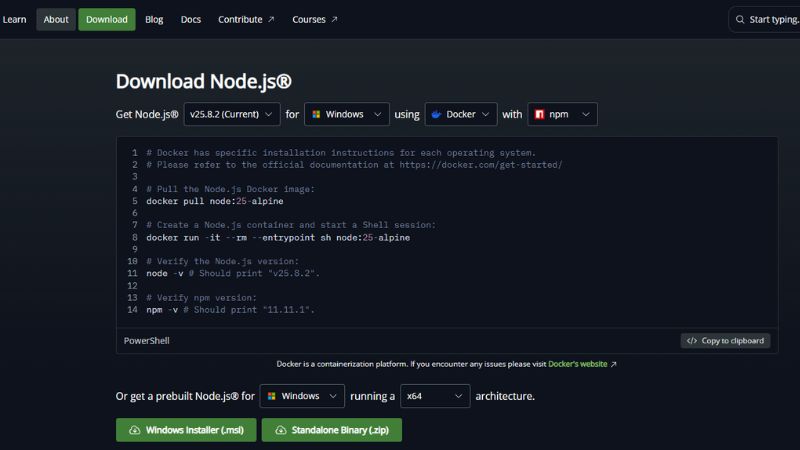The height and width of the screenshot is (450, 800).
Task: Open the Learn nav item
Action: pyautogui.click(x=14, y=19)
